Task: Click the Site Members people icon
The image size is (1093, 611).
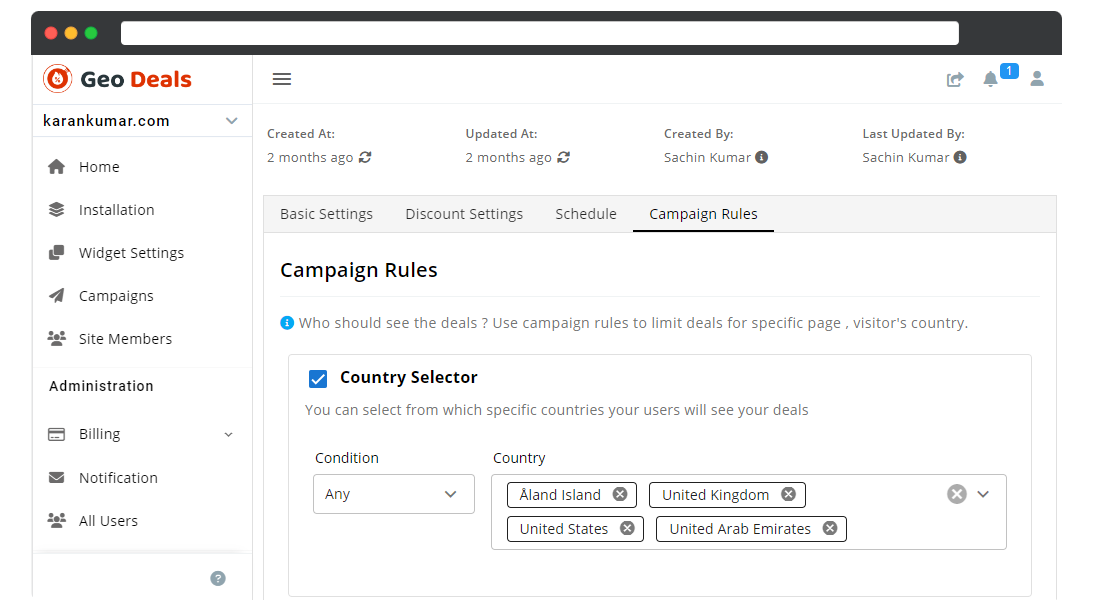Action: pyautogui.click(x=56, y=339)
